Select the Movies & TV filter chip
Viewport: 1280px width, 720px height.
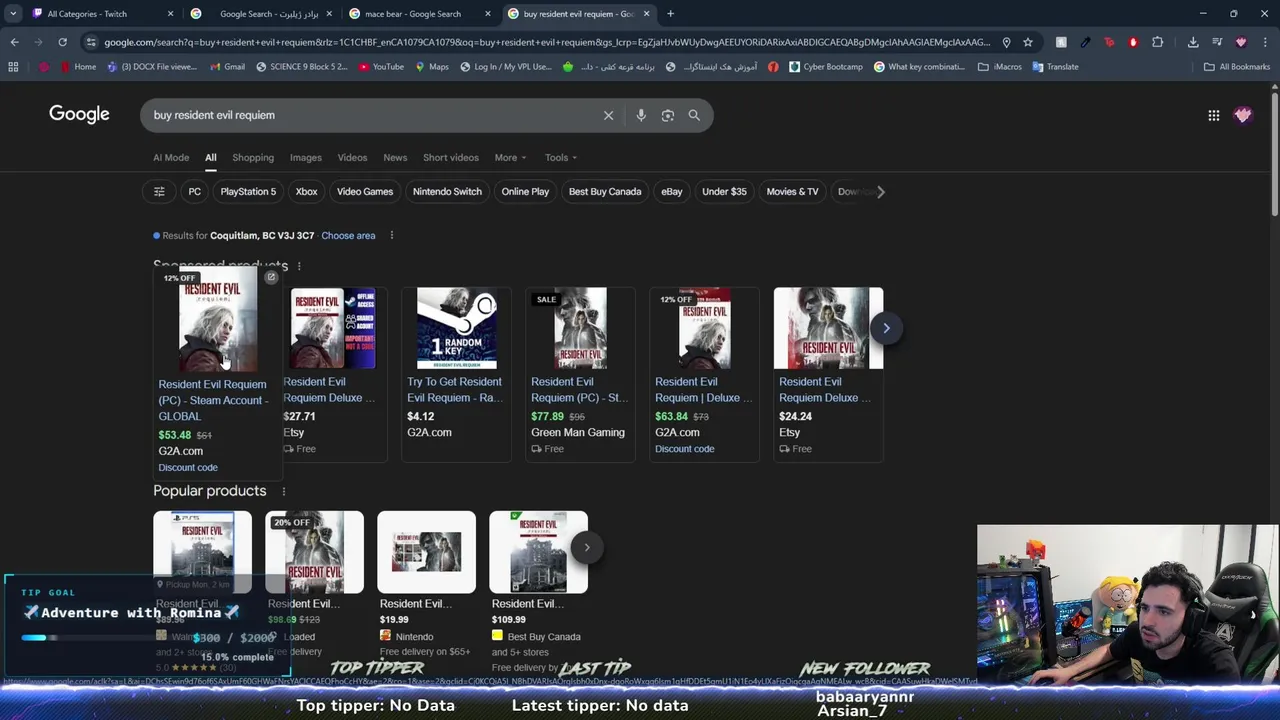[x=792, y=191]
